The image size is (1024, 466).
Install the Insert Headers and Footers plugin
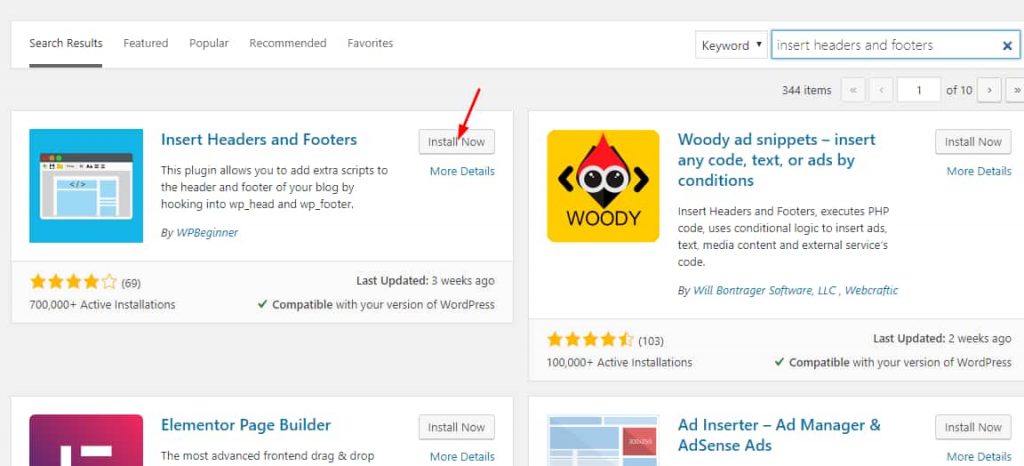click(x=456, y=142)
